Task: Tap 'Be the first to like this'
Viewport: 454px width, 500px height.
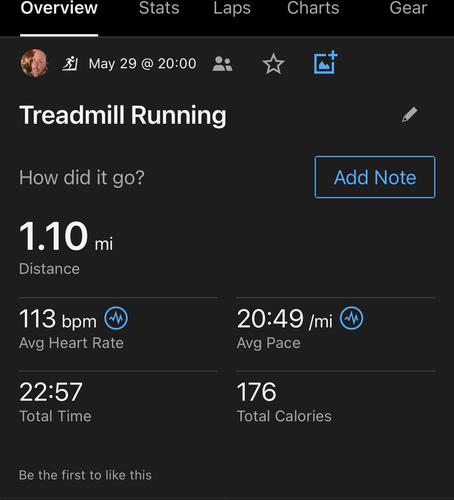Action: point(85,475)
